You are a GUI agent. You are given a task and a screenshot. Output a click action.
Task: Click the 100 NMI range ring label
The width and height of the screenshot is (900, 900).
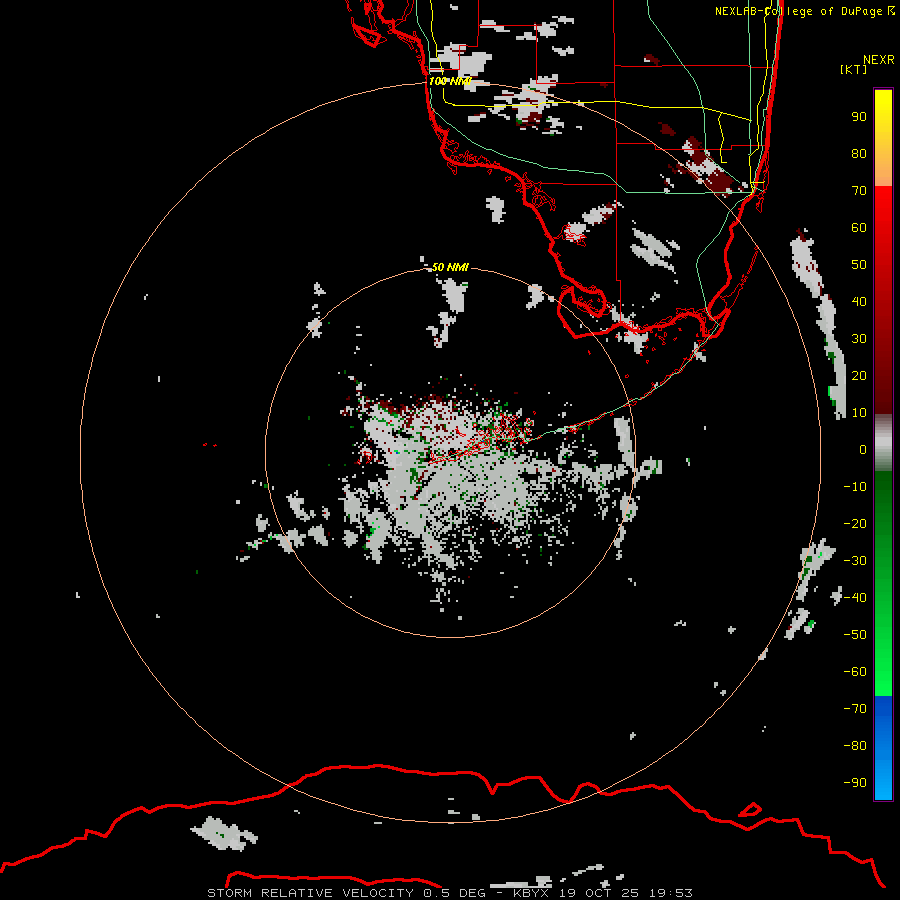coord(449,81)
